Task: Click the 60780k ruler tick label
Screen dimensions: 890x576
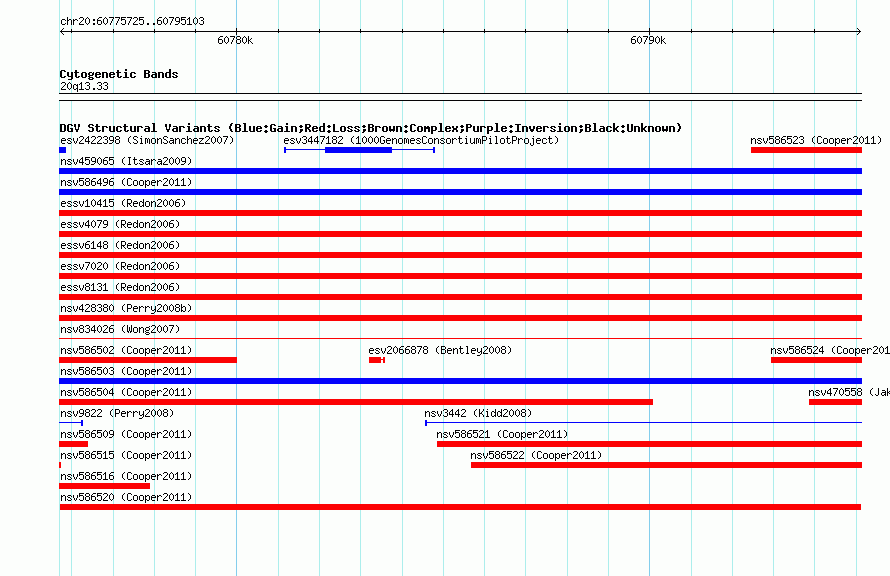Action: tap(235, 40)
